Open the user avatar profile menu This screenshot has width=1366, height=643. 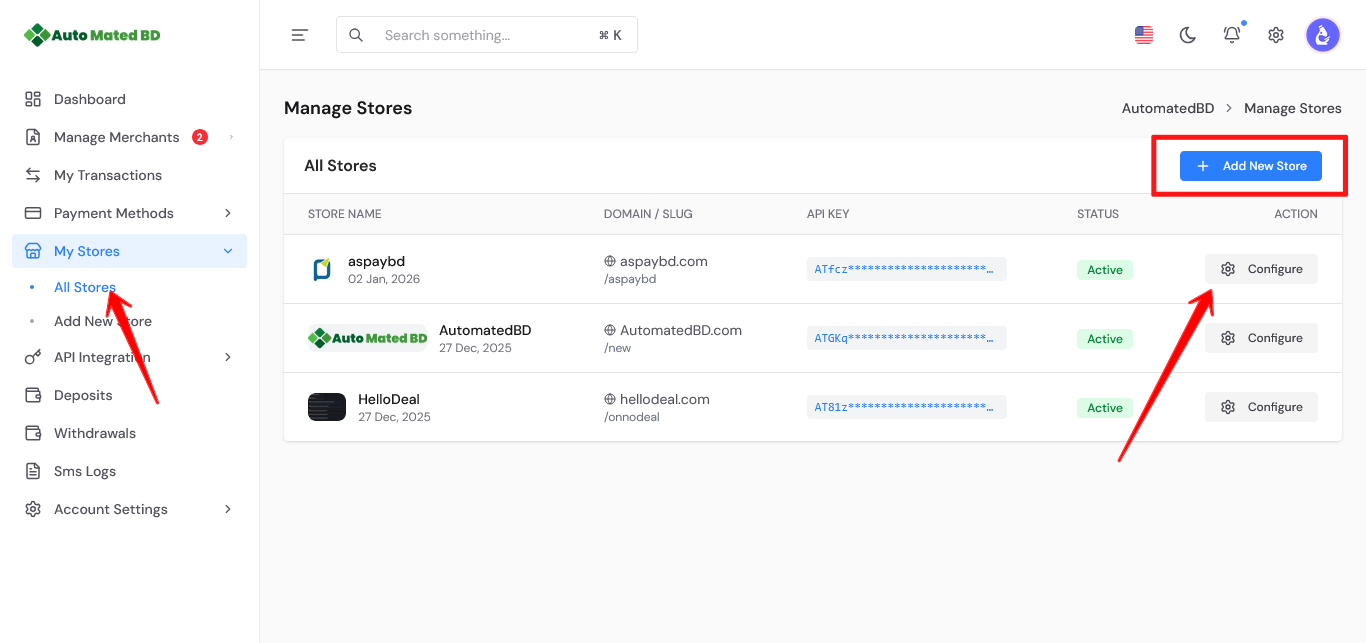[1322, 35]
